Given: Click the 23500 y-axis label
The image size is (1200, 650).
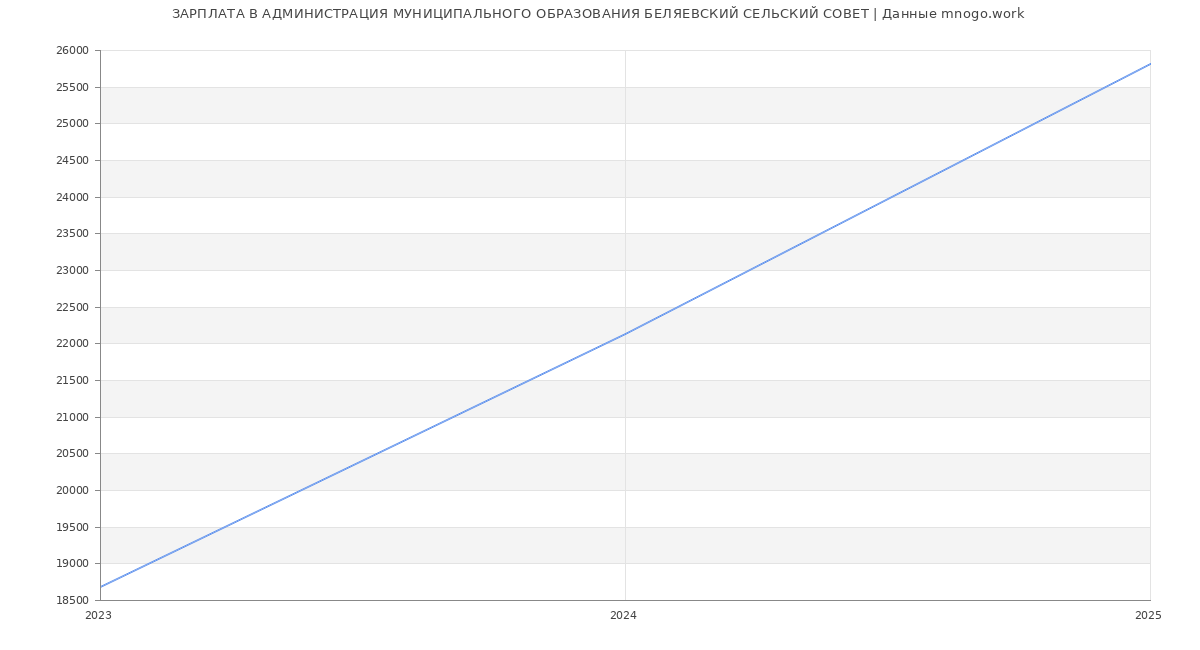Looking at the screenshot, I should [72, 234].
